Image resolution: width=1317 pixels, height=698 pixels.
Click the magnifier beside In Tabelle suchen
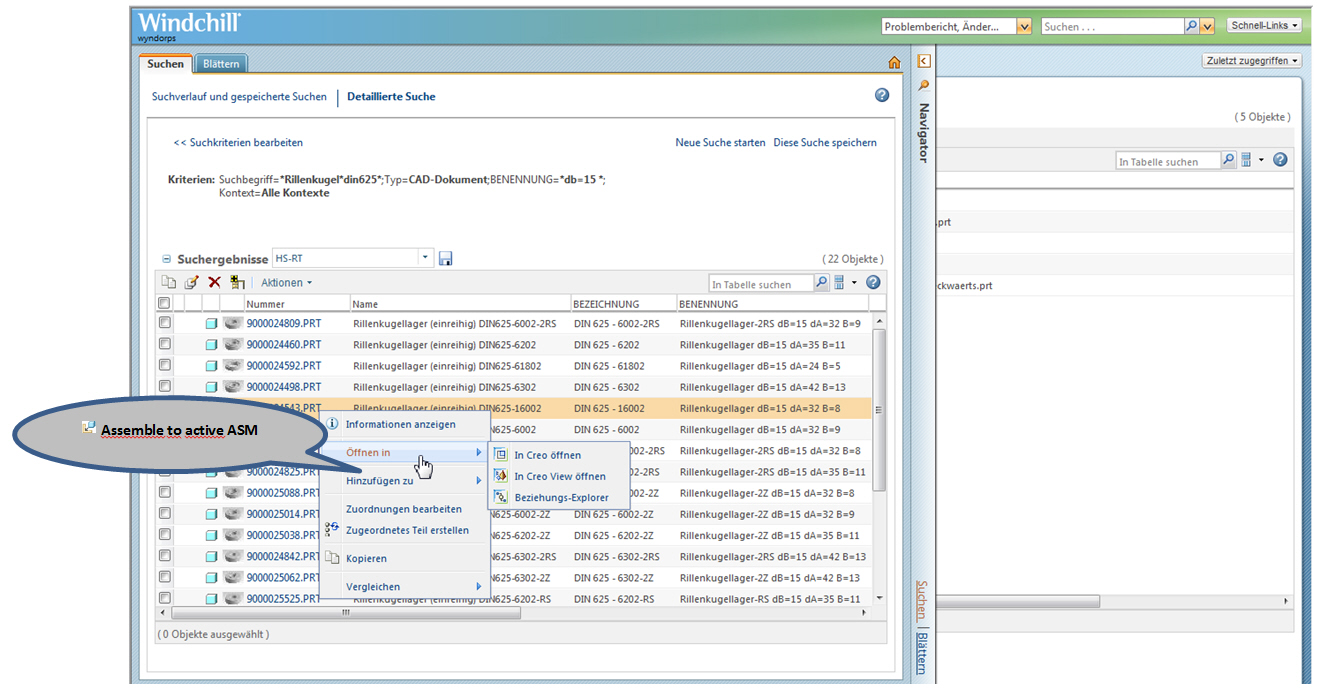821,283
